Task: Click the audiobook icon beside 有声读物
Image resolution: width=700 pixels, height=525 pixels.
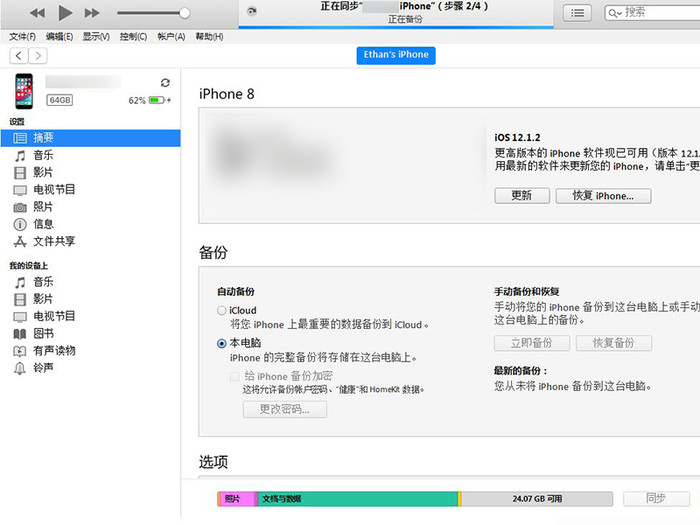Action: pos(20,351)
